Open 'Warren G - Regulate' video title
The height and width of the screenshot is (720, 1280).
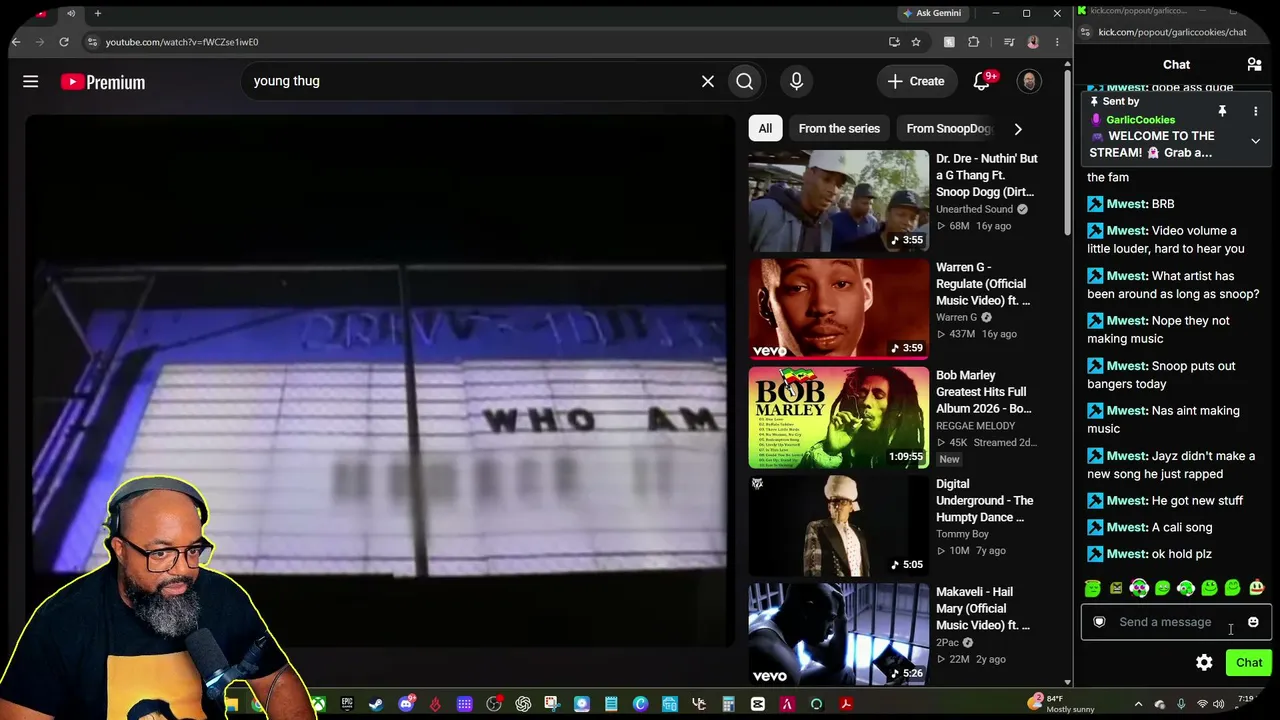(983, 284)
